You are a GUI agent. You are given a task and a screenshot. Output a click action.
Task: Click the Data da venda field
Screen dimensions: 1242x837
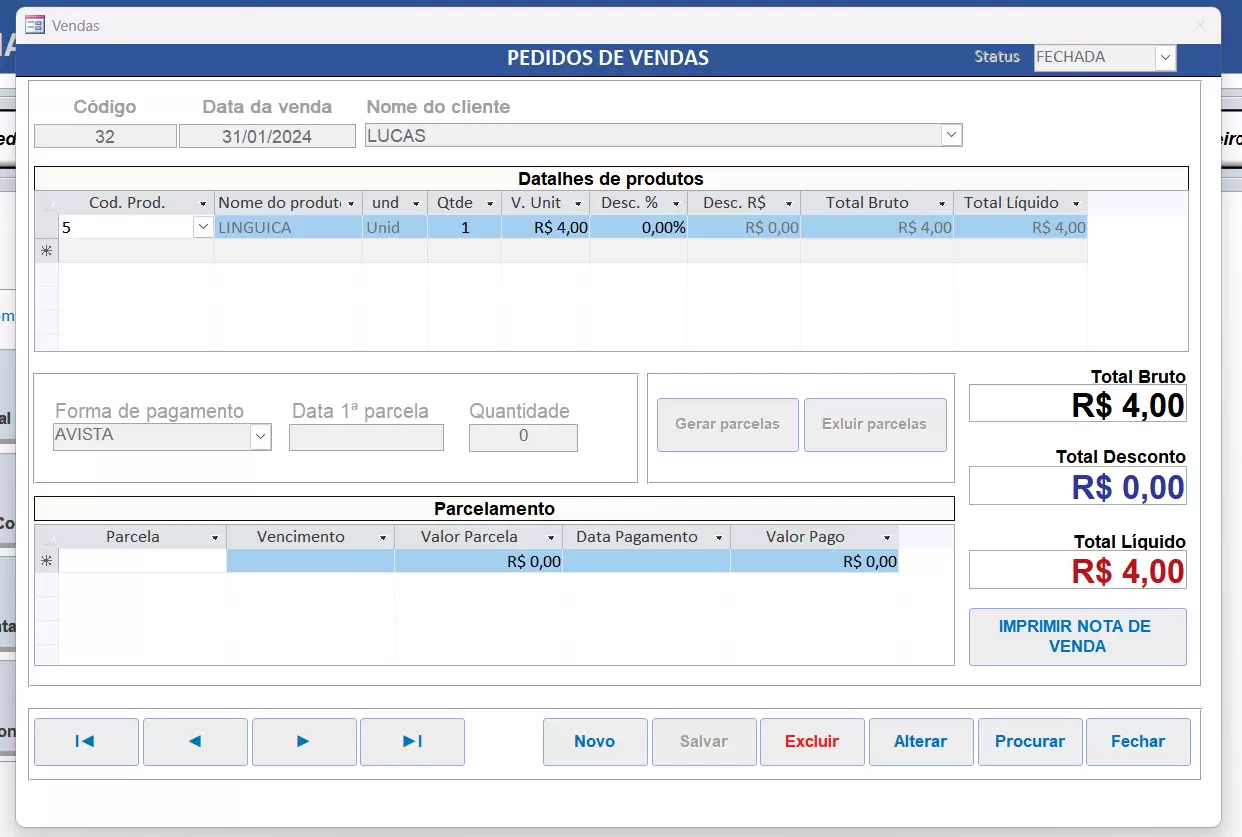click(267, 136)
